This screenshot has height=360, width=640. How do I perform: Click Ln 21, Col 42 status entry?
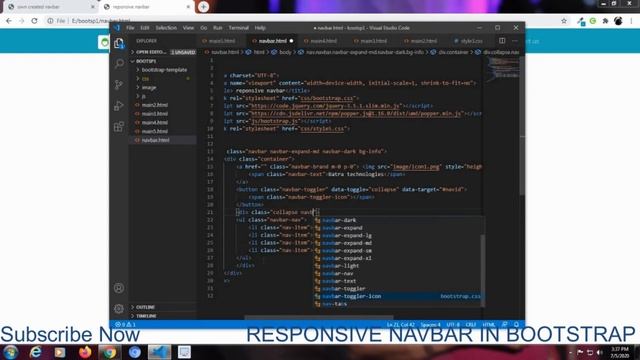click(400, 324)
